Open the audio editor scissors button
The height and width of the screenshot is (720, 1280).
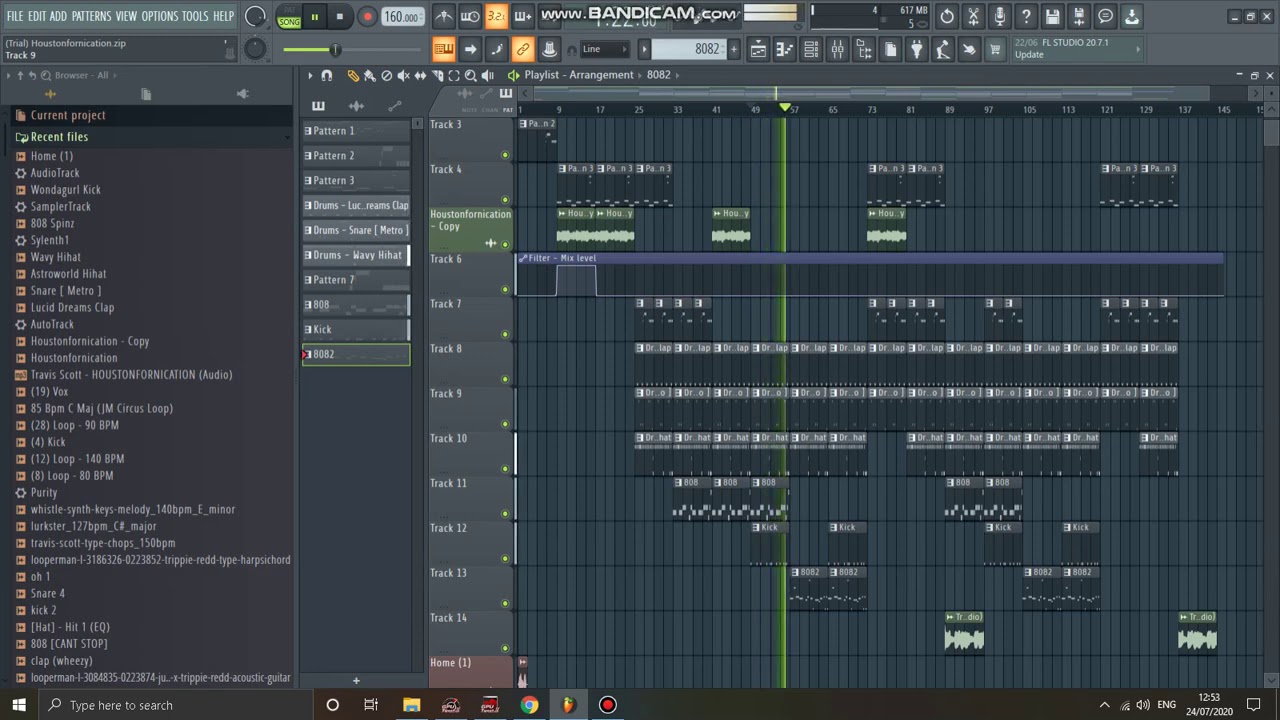[973, 16]
